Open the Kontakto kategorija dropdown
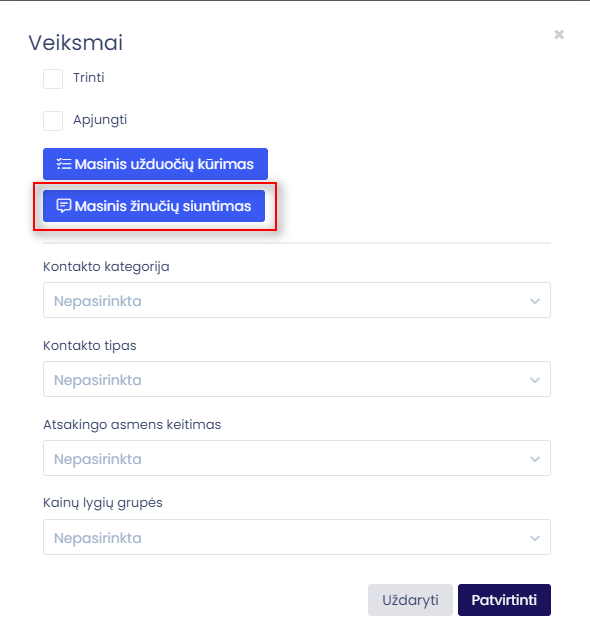Viewport: 590px width, 632px height. point(297,300)
